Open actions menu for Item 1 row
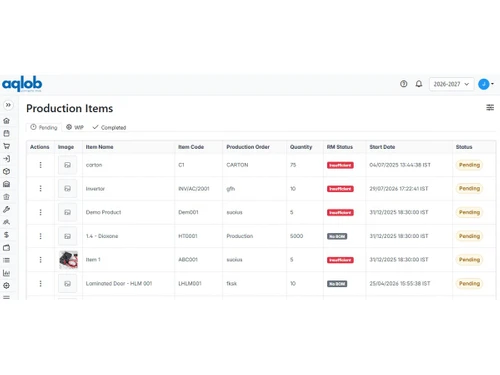This screenshot has width=500, height=375. (40, 260)
